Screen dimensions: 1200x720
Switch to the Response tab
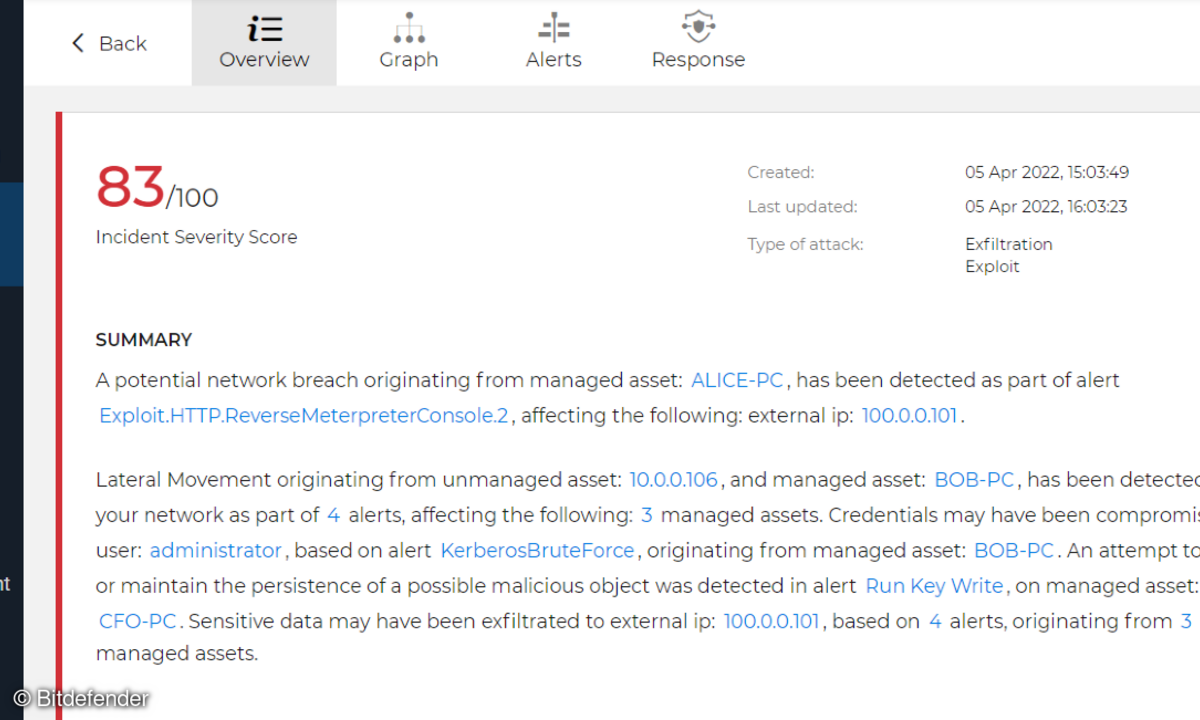coord(698,43)
